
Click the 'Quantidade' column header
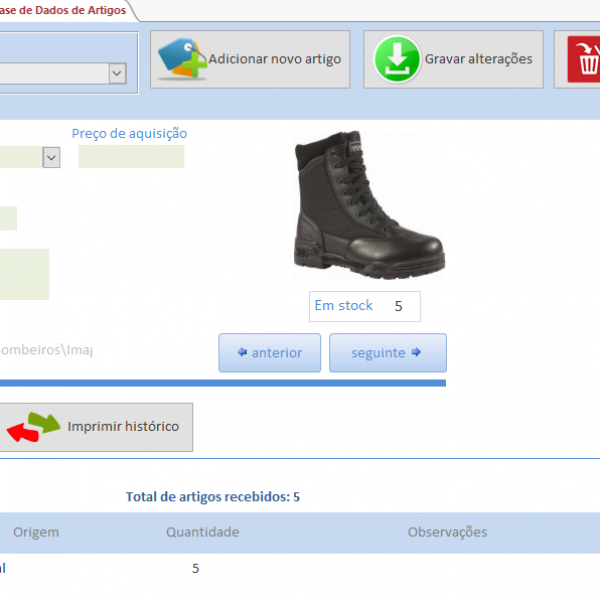tap(202, 532)
